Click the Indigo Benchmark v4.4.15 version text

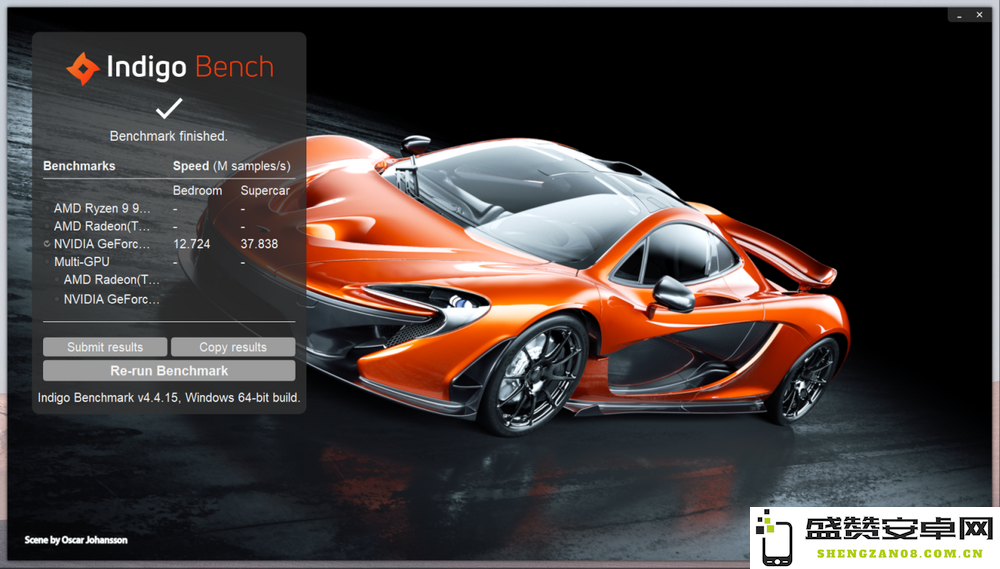[x=168, y=397]
